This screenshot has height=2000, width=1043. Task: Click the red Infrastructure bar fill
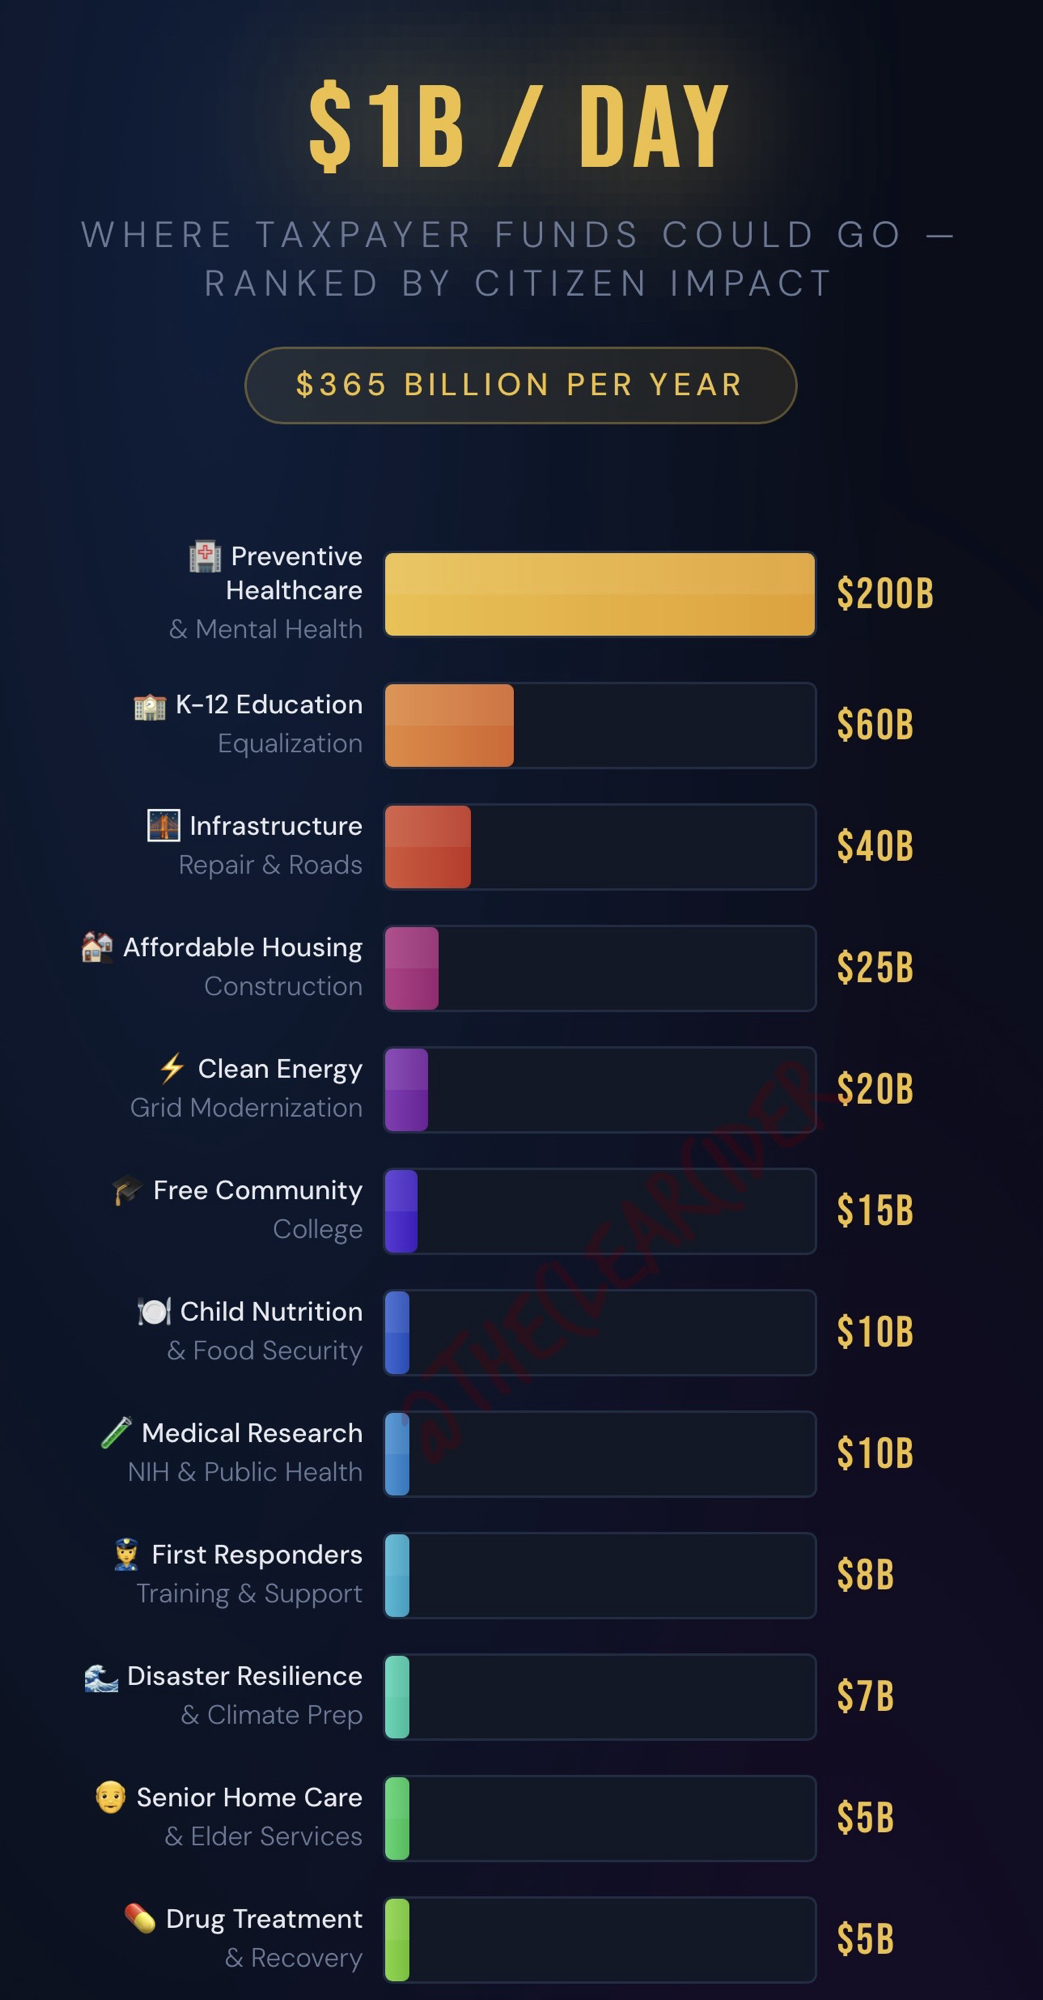(428, 847)
